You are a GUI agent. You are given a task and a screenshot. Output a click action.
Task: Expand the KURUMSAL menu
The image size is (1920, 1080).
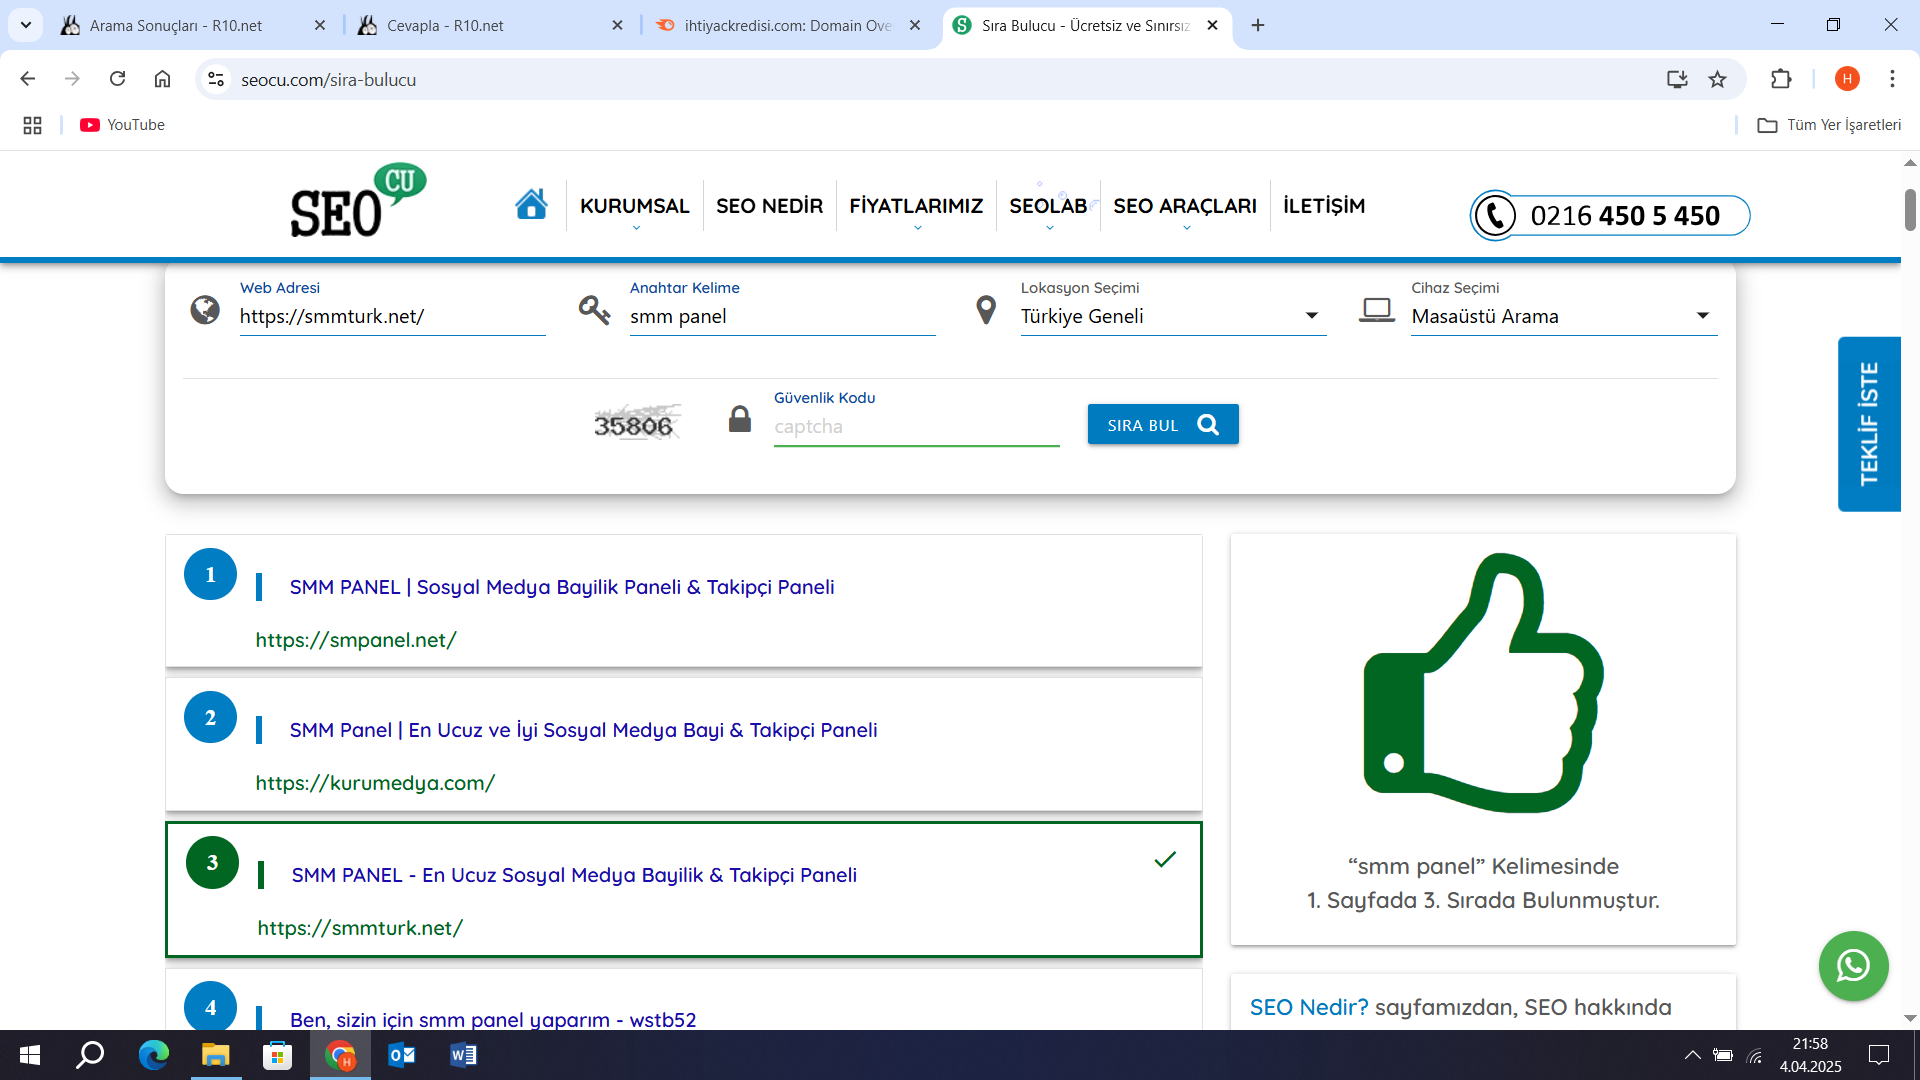click(x=635, y=207)
